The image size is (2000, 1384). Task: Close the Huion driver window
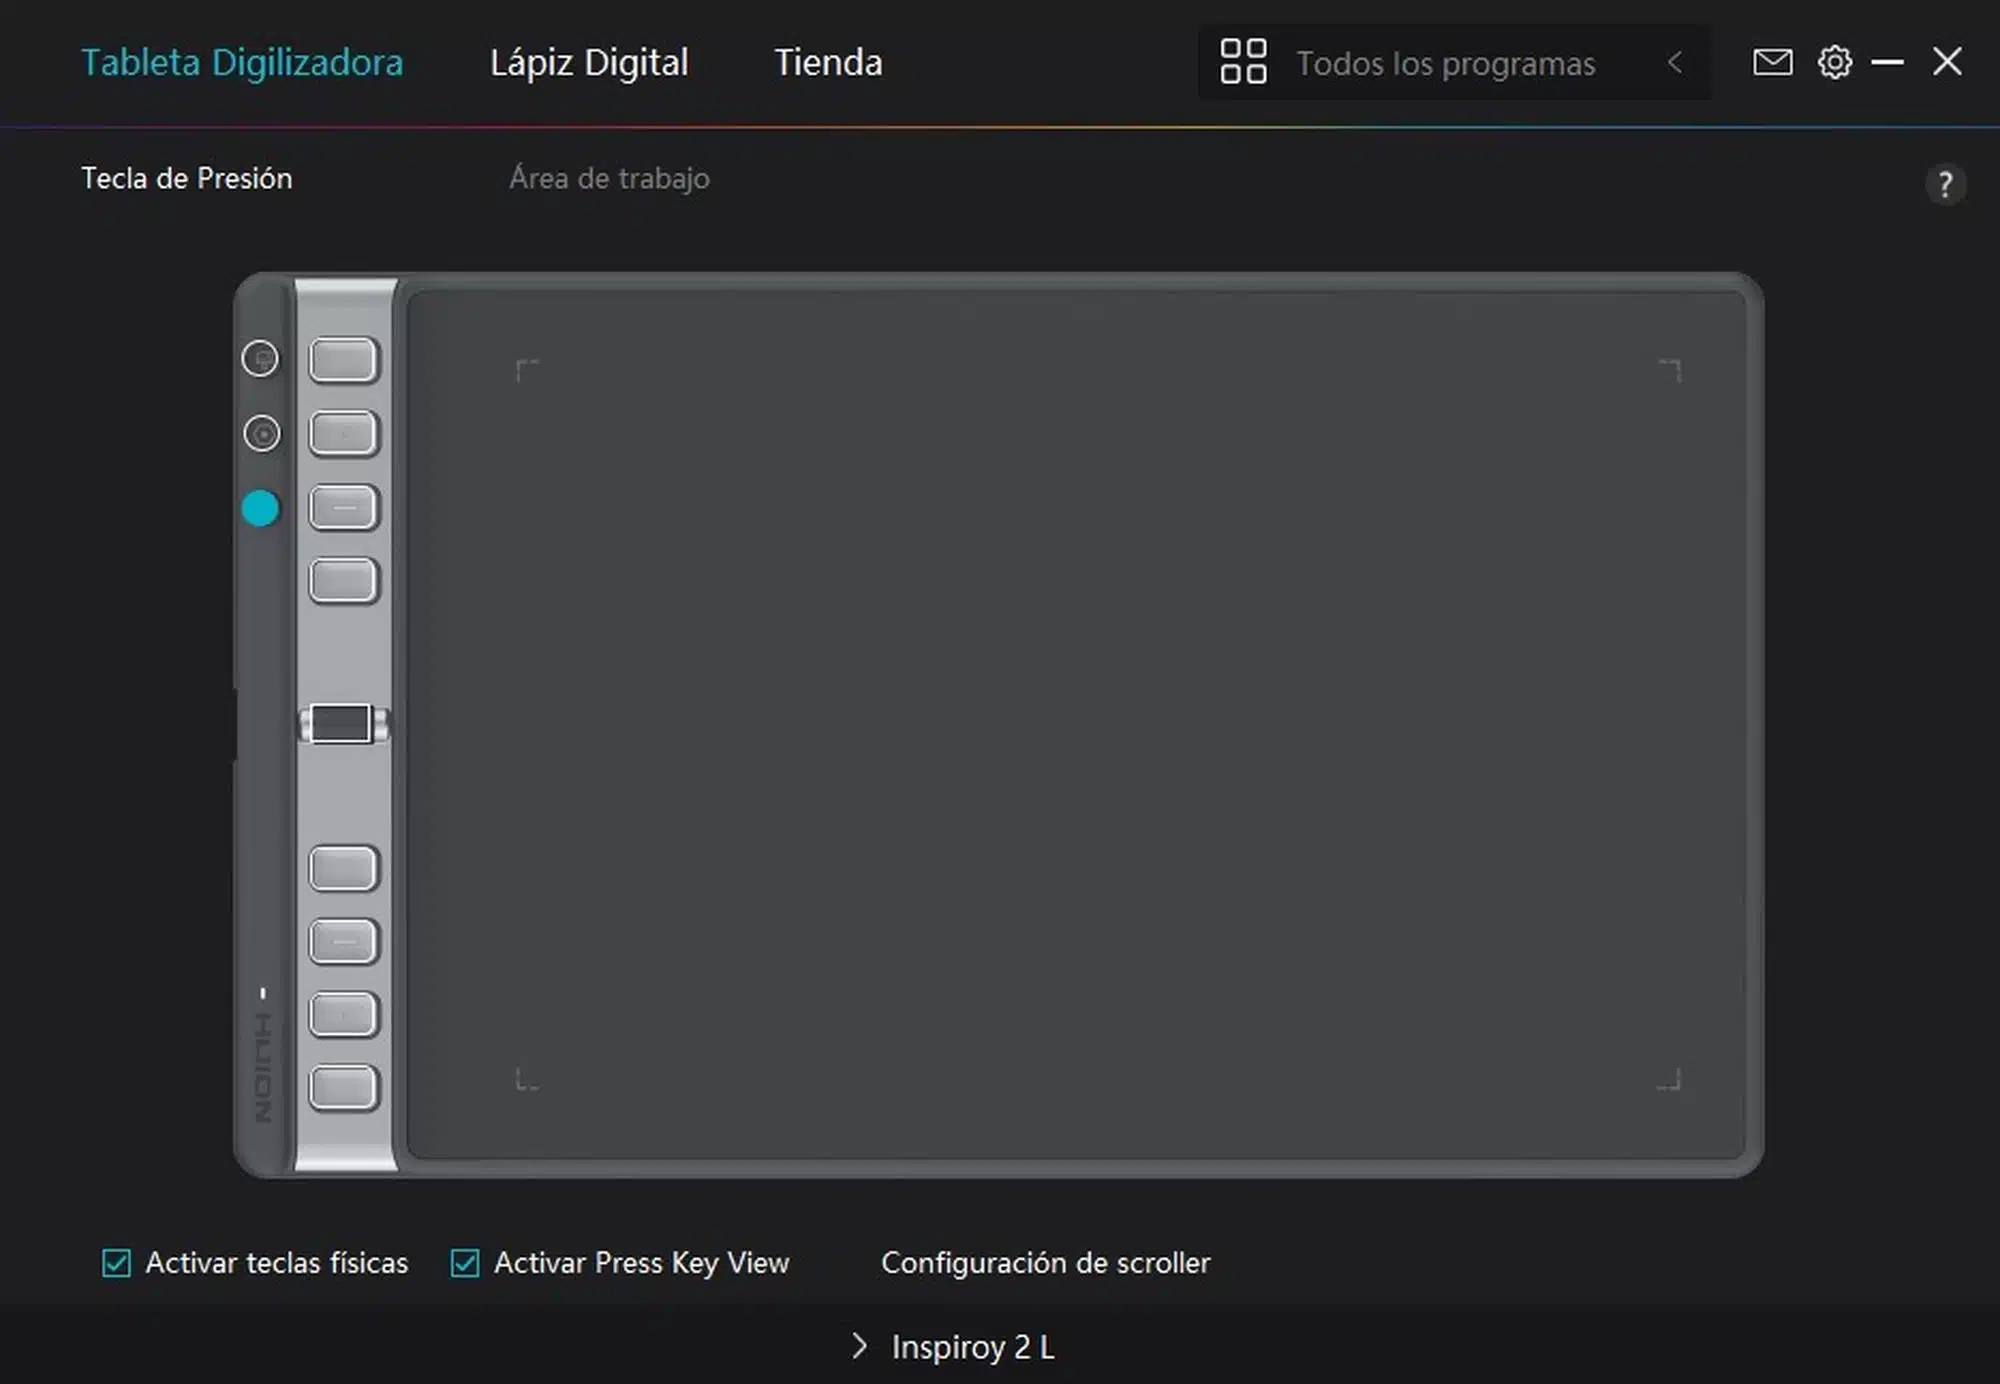(x=1947, y=62)
